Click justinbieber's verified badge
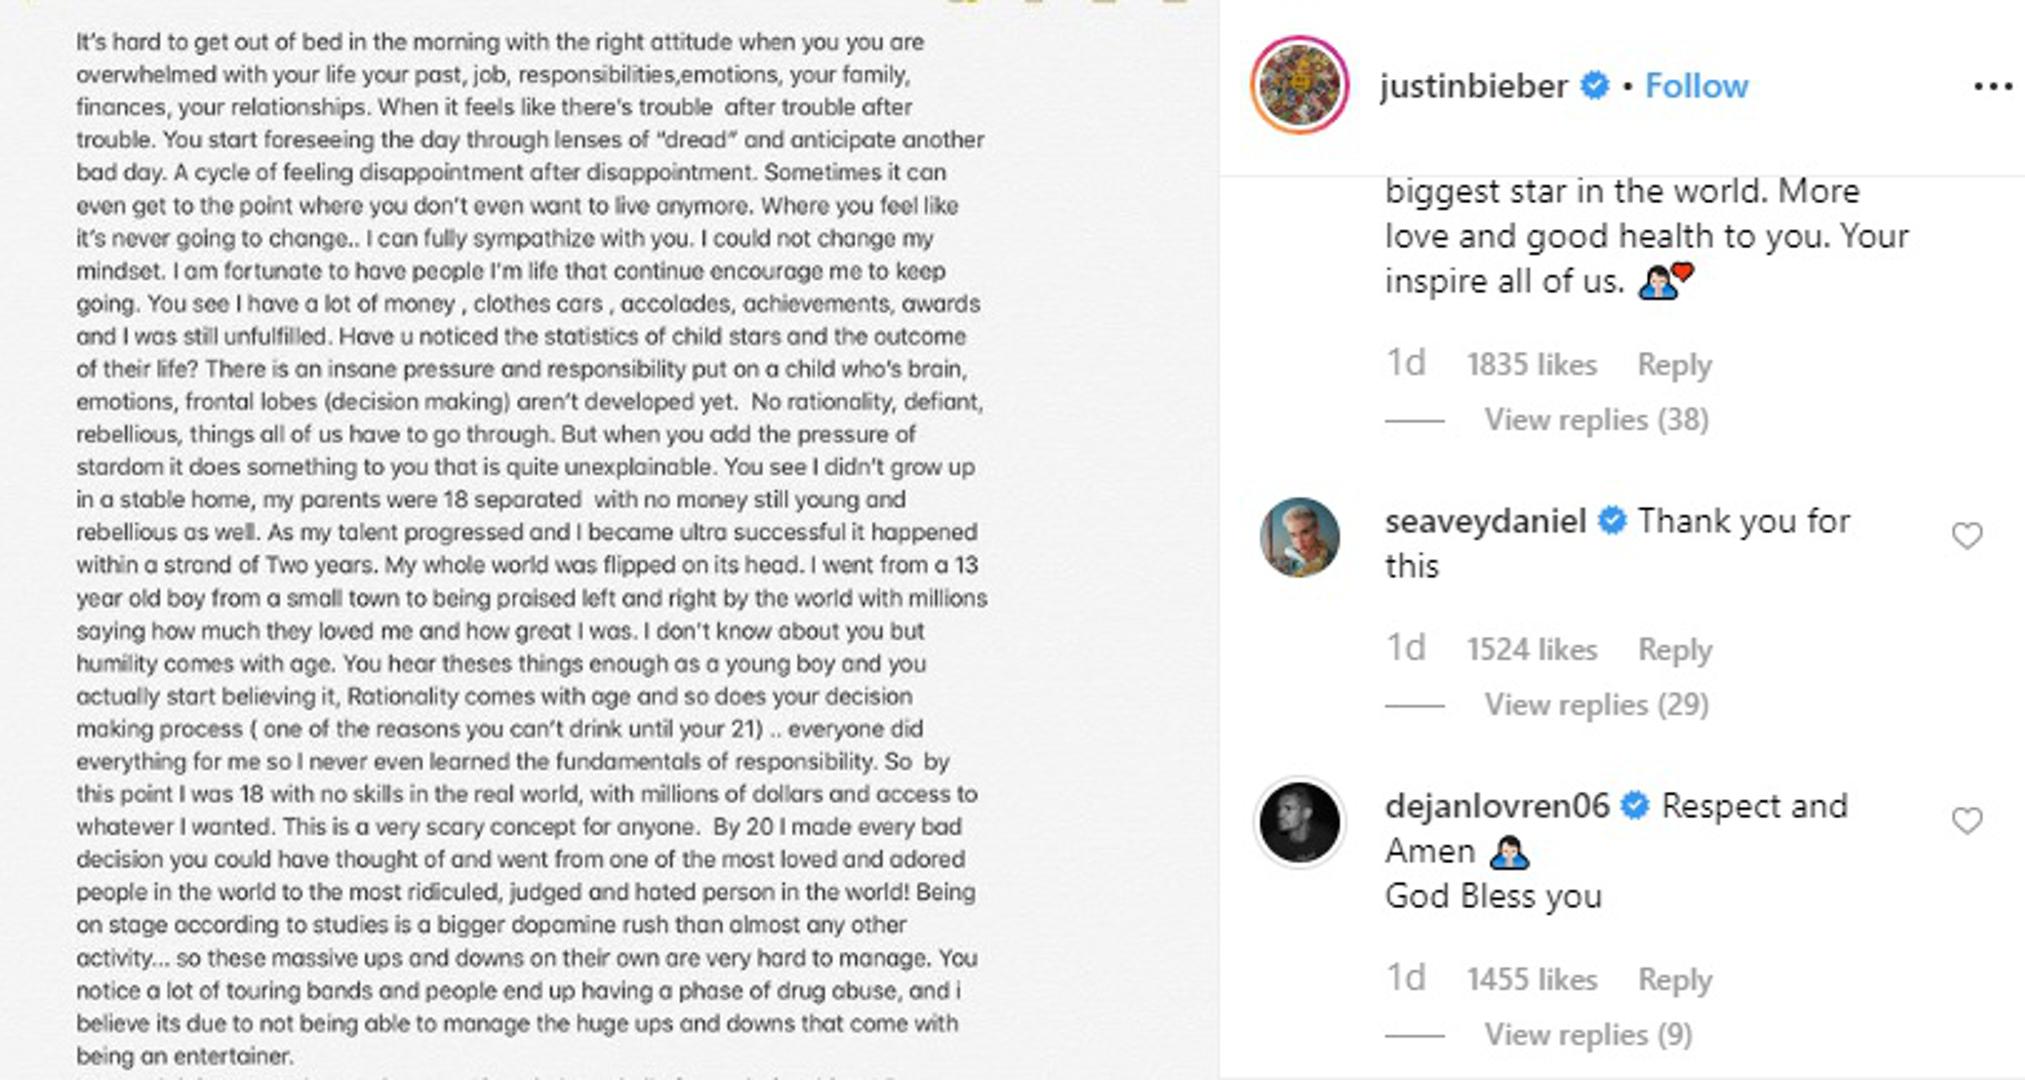The width and height of the screenshot is (2025, 1080). click(1594, 86)
